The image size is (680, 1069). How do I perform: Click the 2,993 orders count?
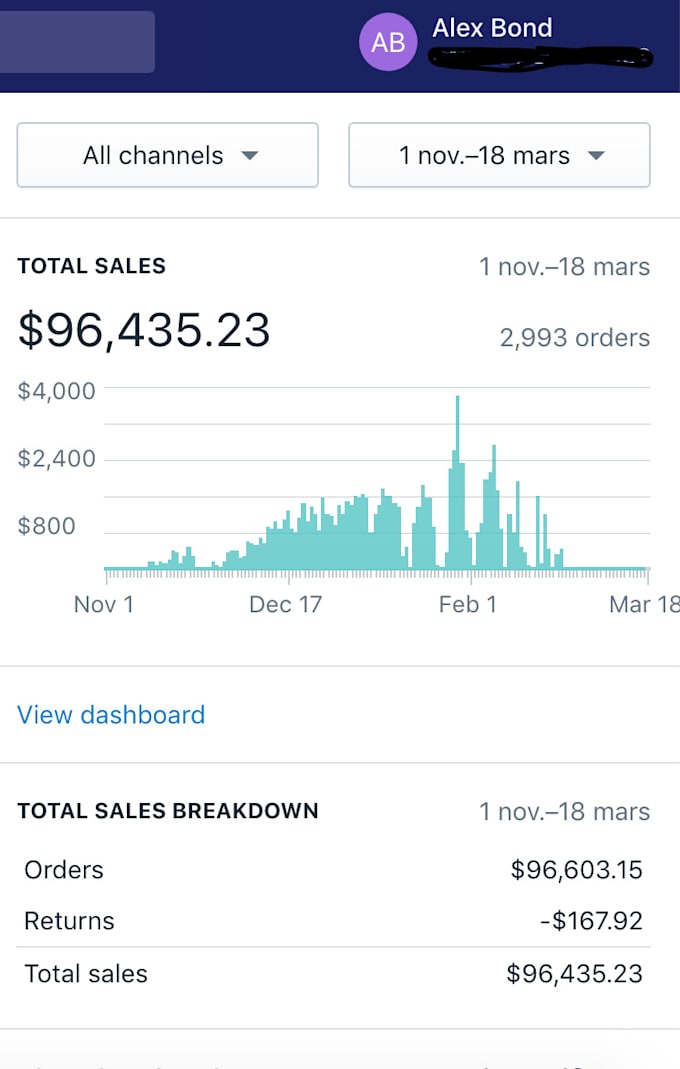click(574, 338)
